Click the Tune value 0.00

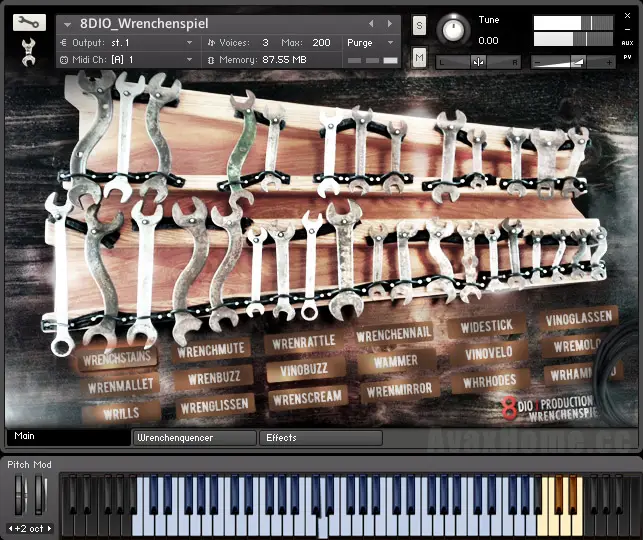tap(488, 41)
